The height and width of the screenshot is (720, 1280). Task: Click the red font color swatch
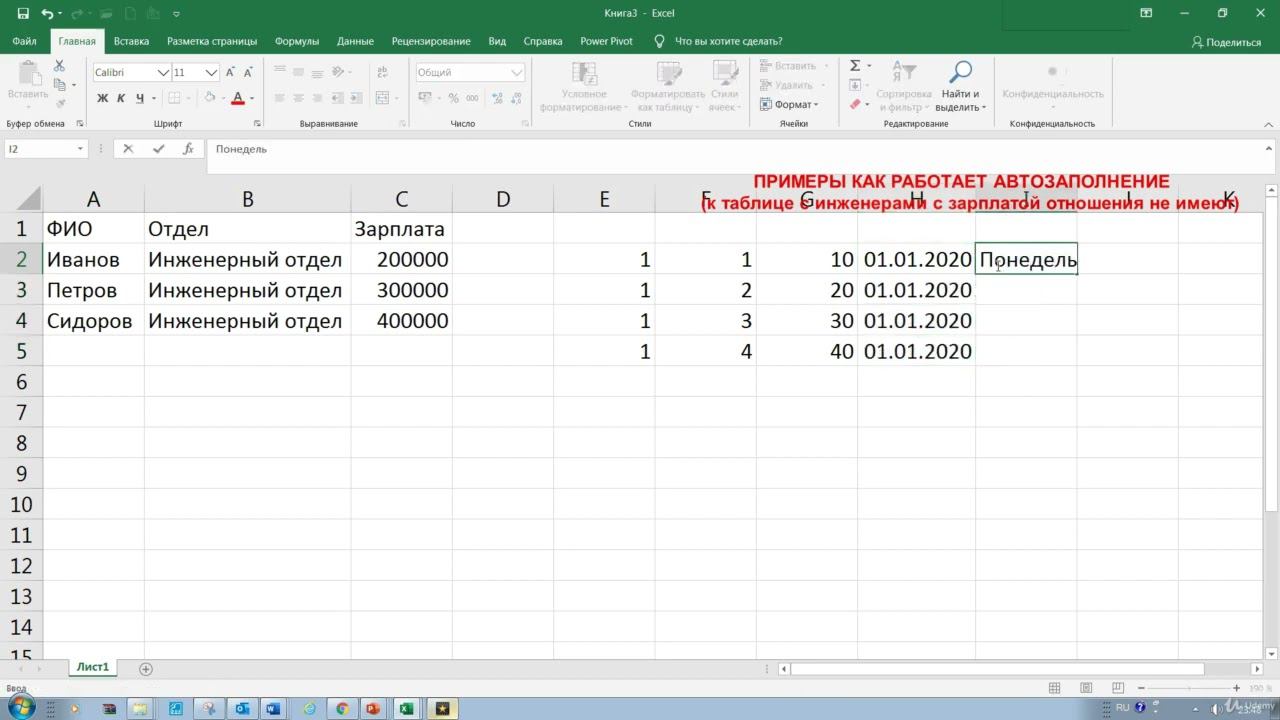click(238, 98)
